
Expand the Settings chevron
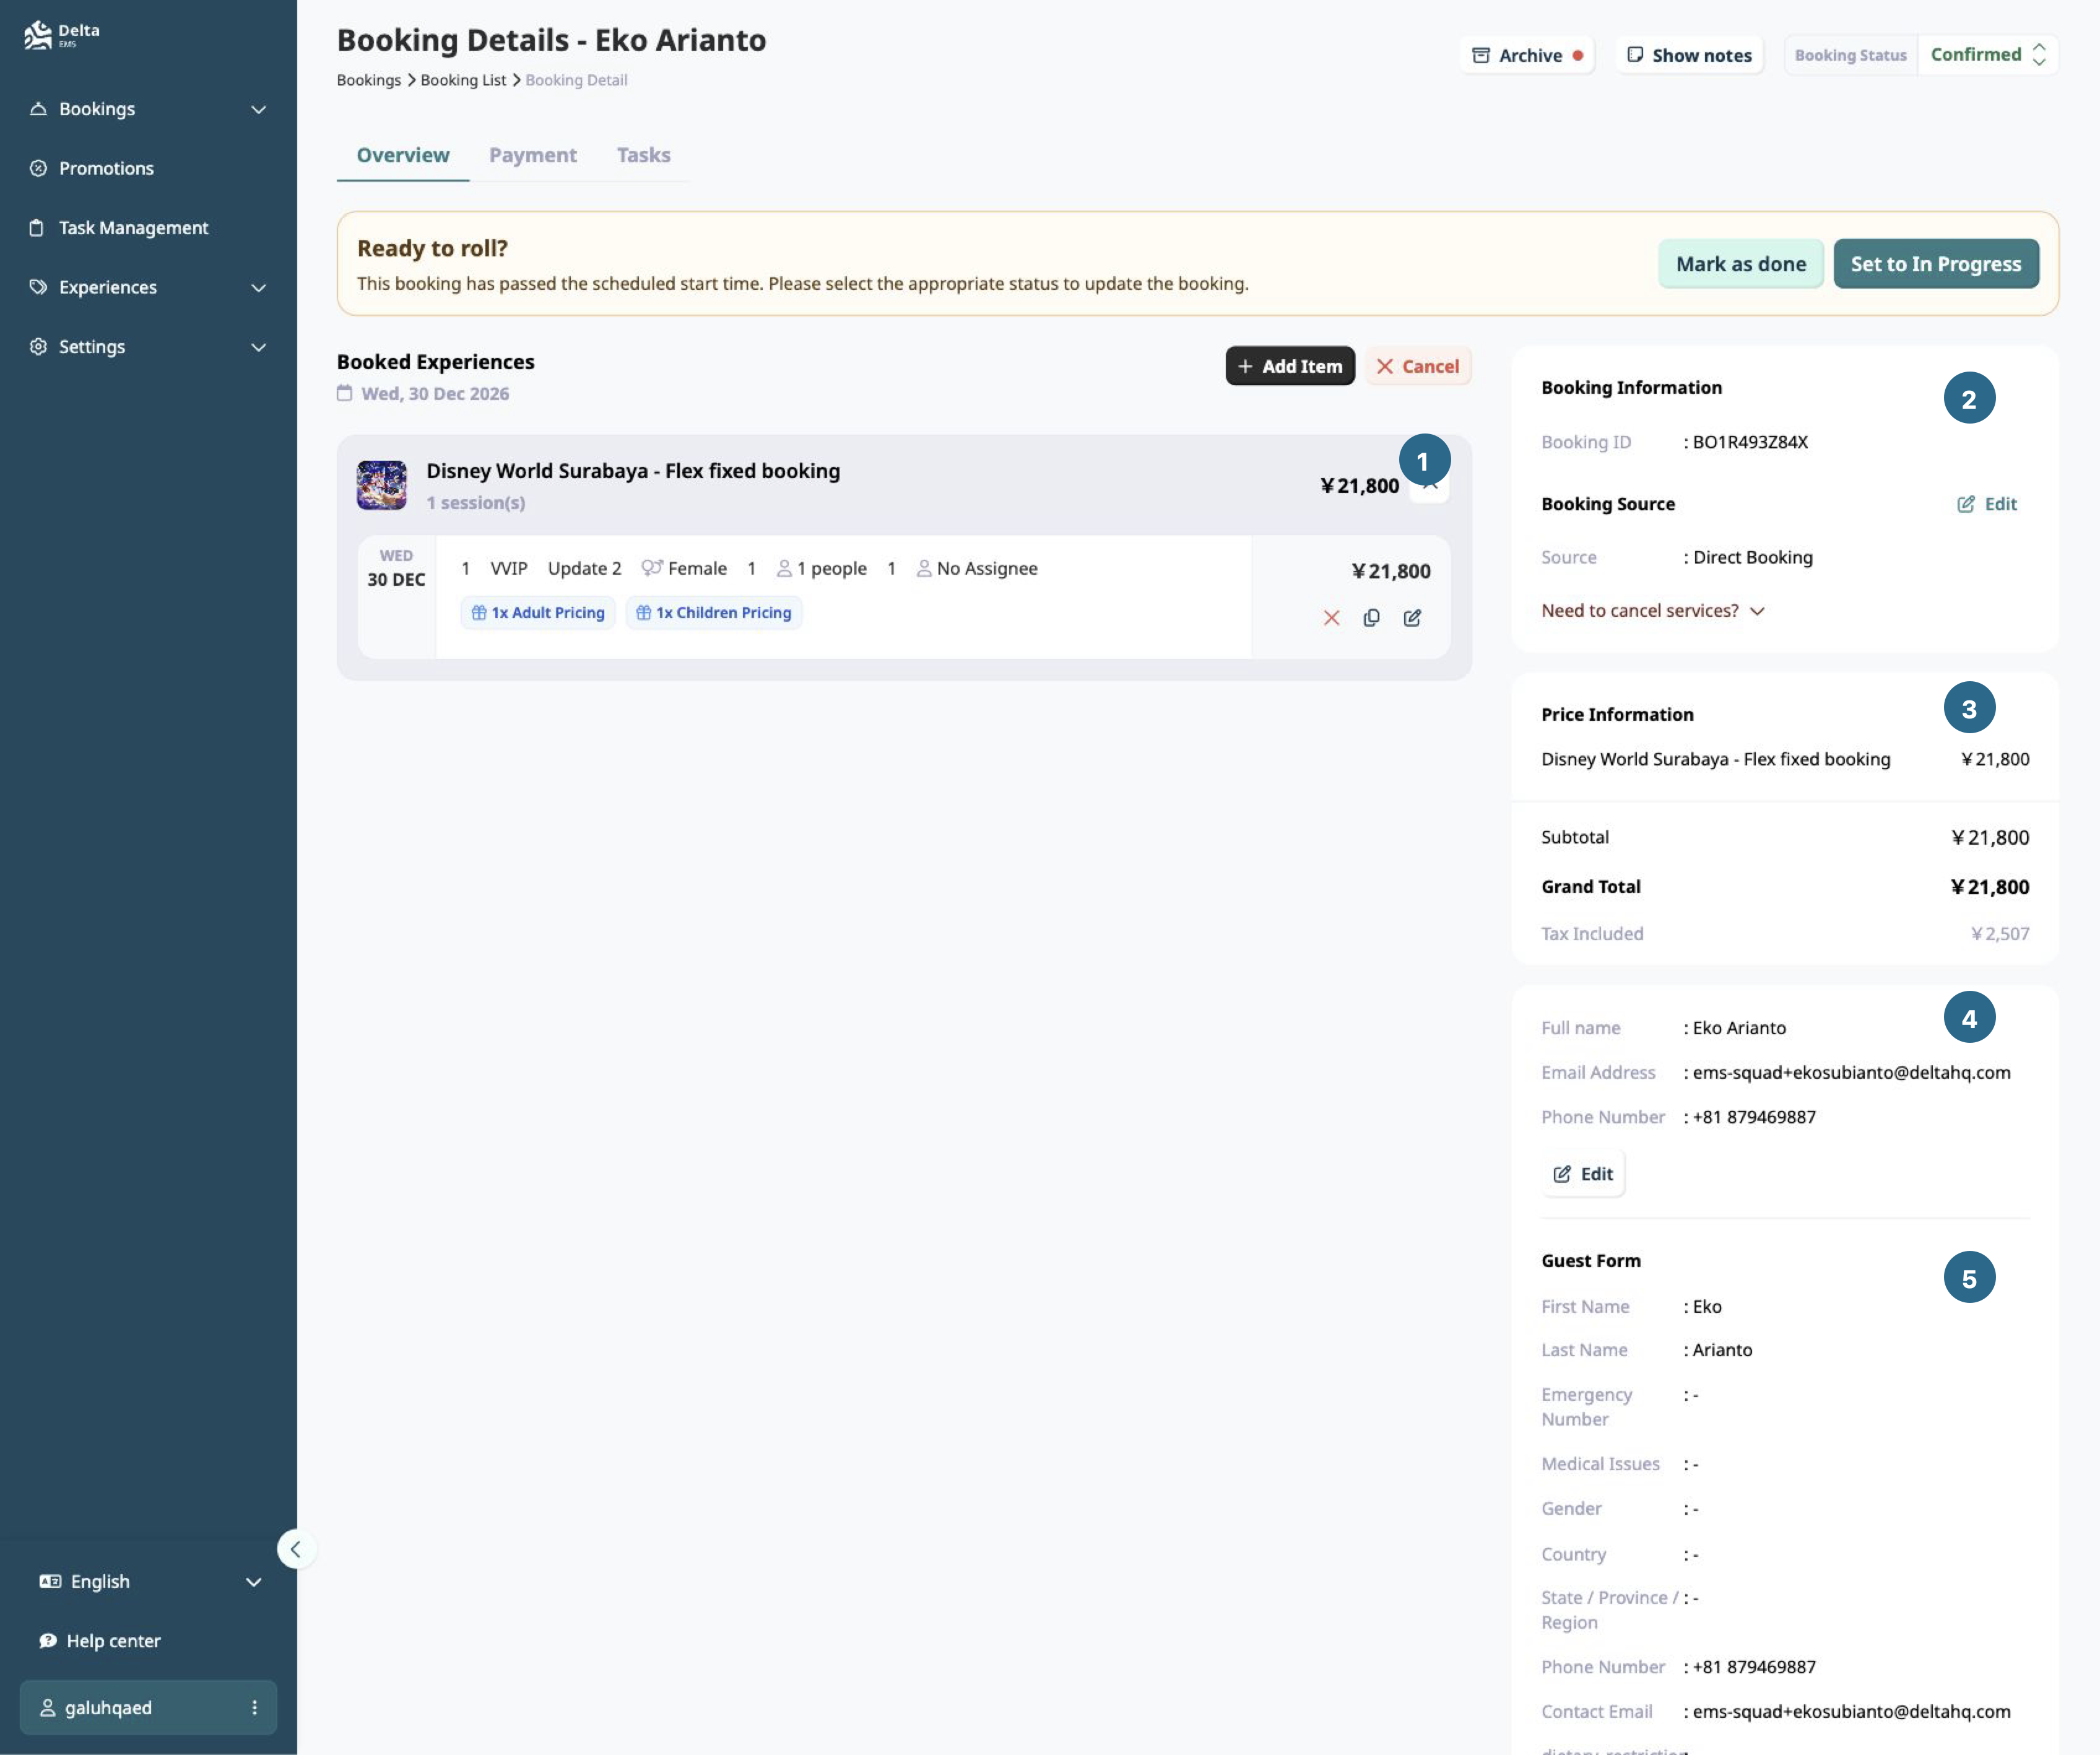(258, 347)
